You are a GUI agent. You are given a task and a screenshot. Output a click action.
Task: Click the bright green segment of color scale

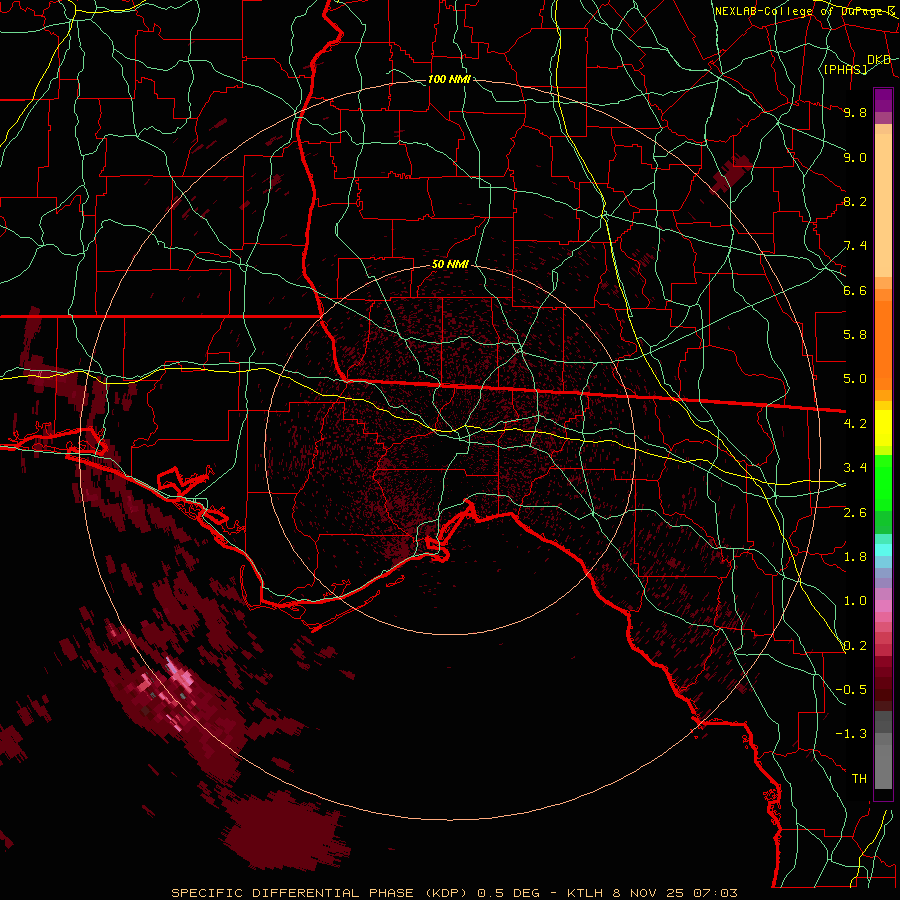click(883, 483)
